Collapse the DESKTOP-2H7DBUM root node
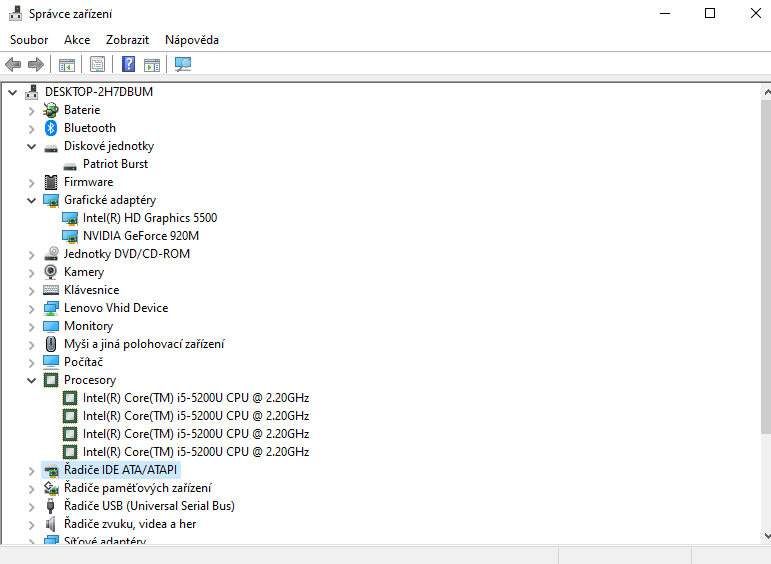This screenshot has width=771, height=564. pos(13,92)
